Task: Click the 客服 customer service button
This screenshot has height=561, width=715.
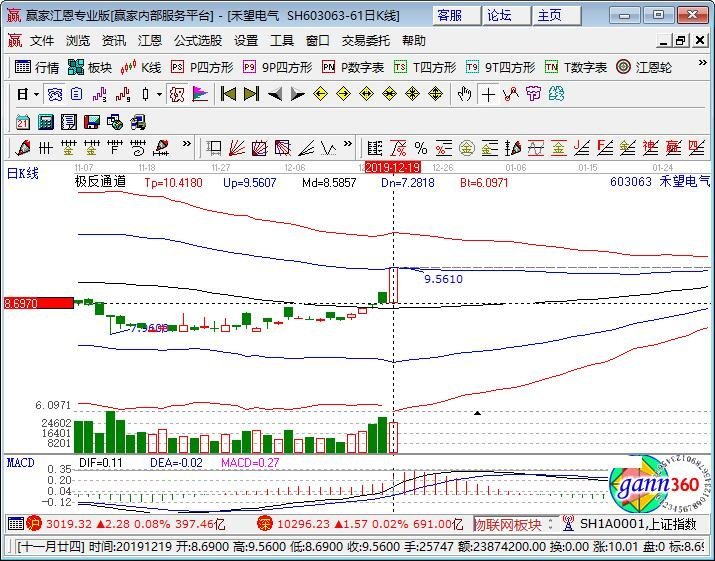Action: click(456, 16)
